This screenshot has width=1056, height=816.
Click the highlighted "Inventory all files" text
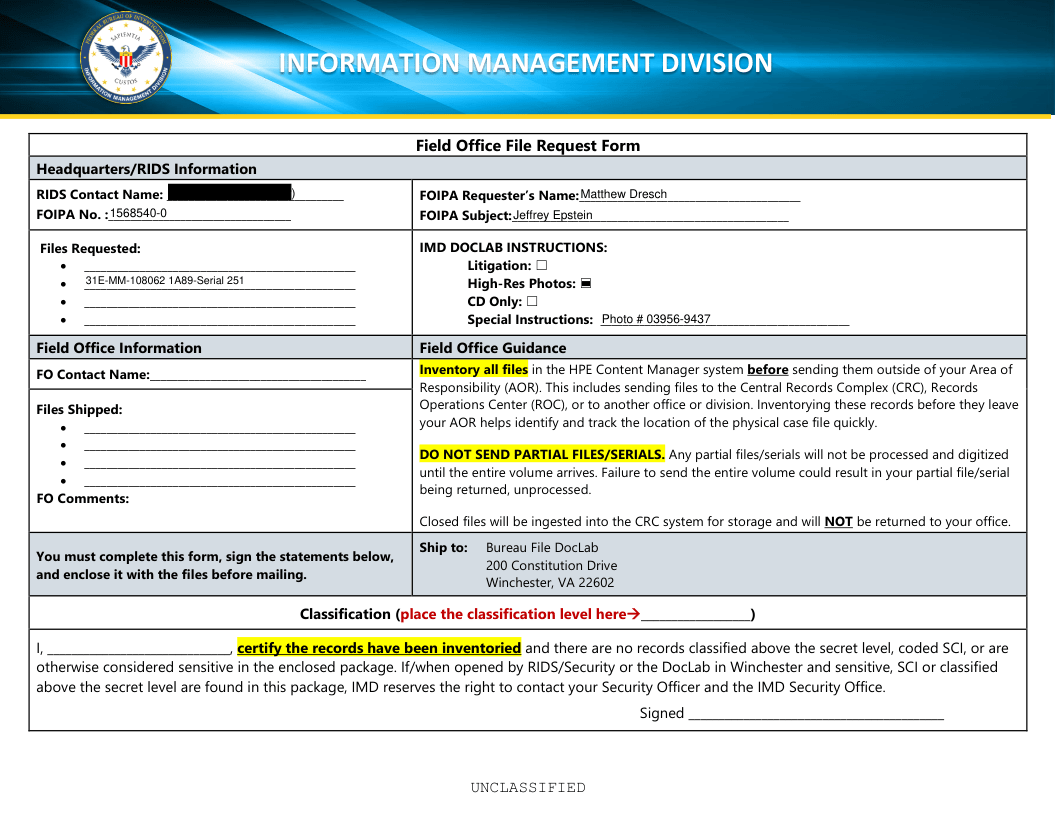point(473,370)
